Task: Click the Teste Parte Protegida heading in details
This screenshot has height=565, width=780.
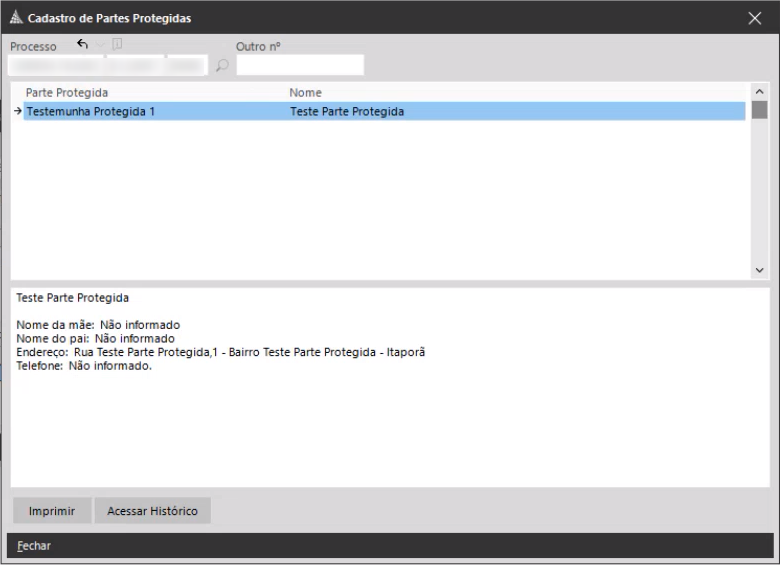Action: click(x=73, y=297)
